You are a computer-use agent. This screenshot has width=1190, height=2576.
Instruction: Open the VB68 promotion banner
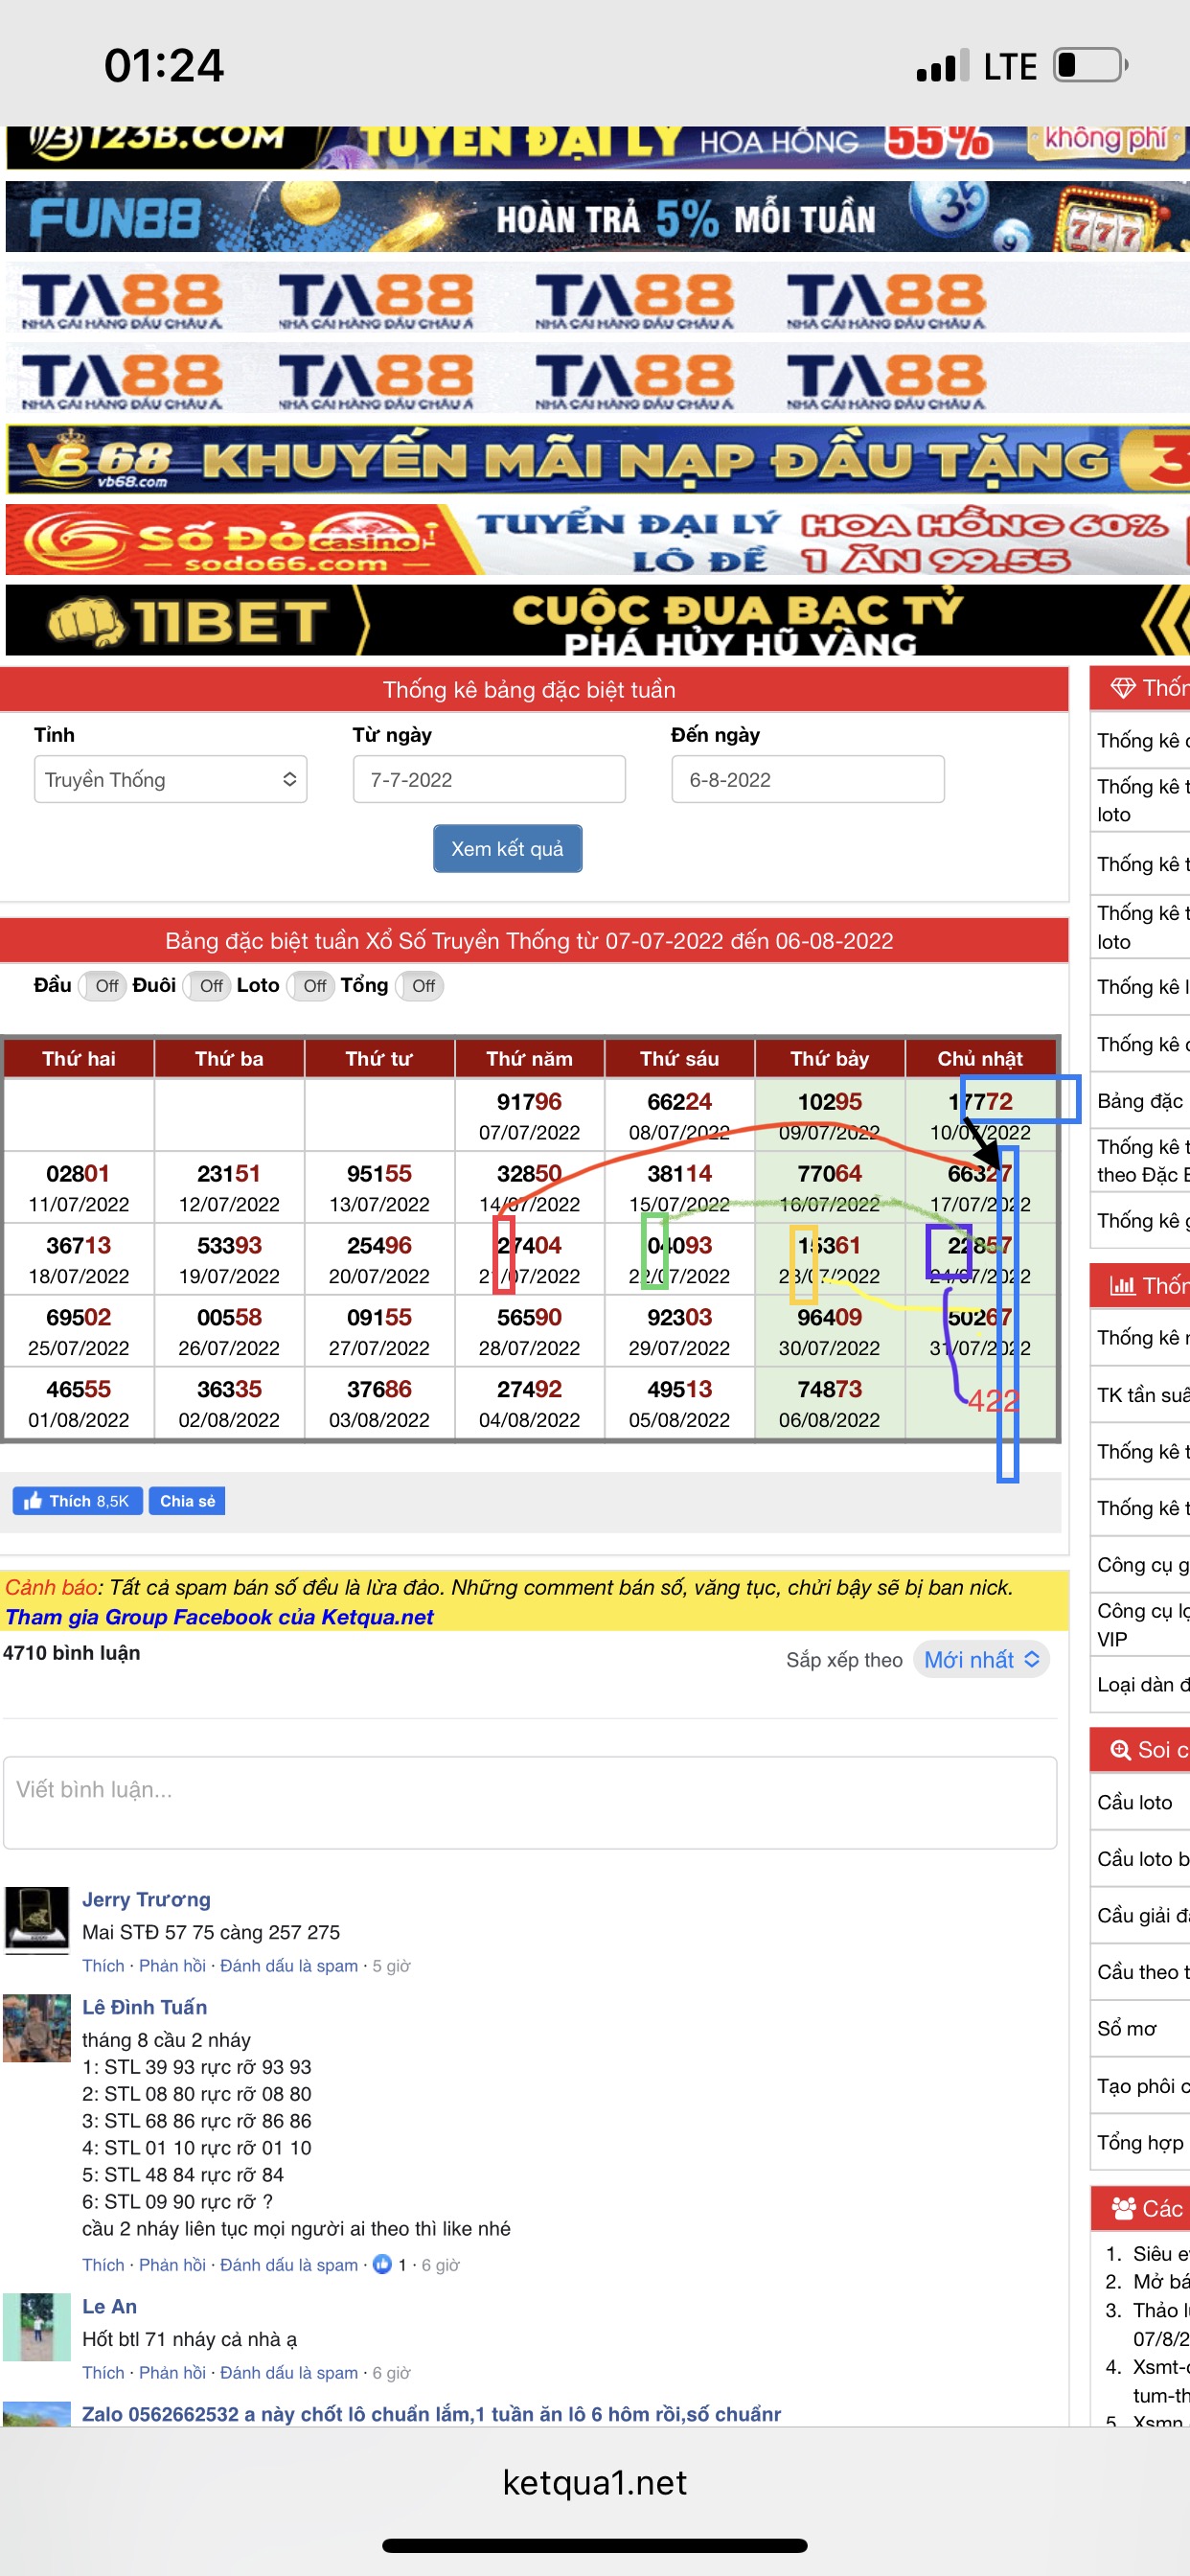597,460
